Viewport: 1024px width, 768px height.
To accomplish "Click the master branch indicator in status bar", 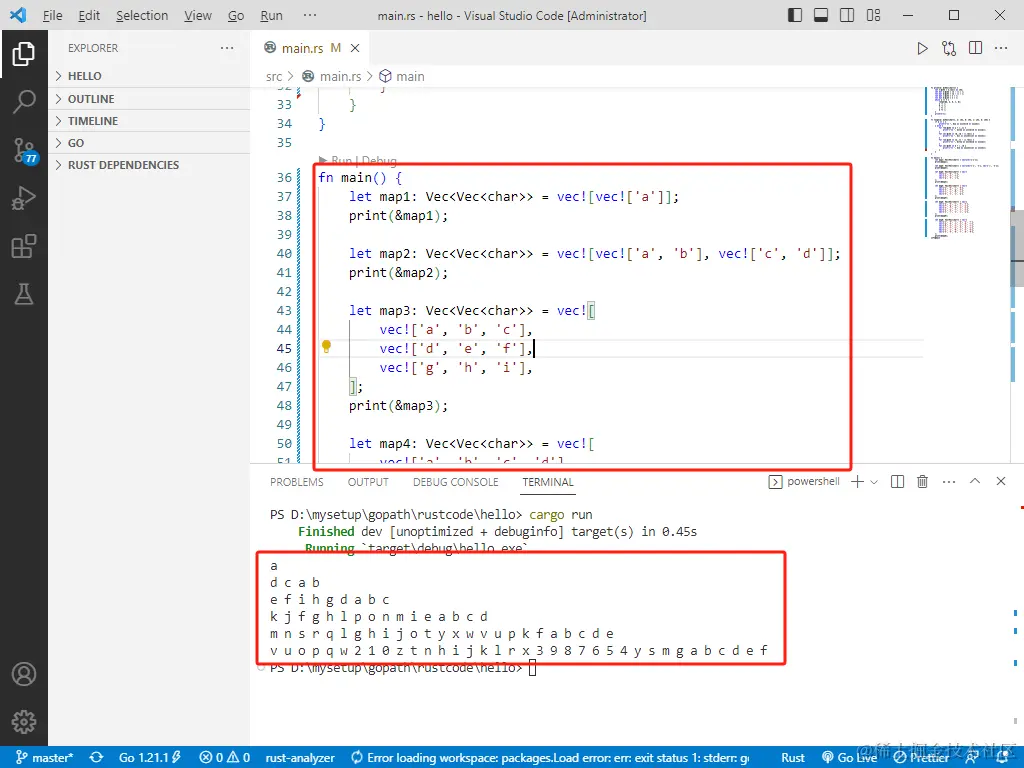I will click(44, 758).
